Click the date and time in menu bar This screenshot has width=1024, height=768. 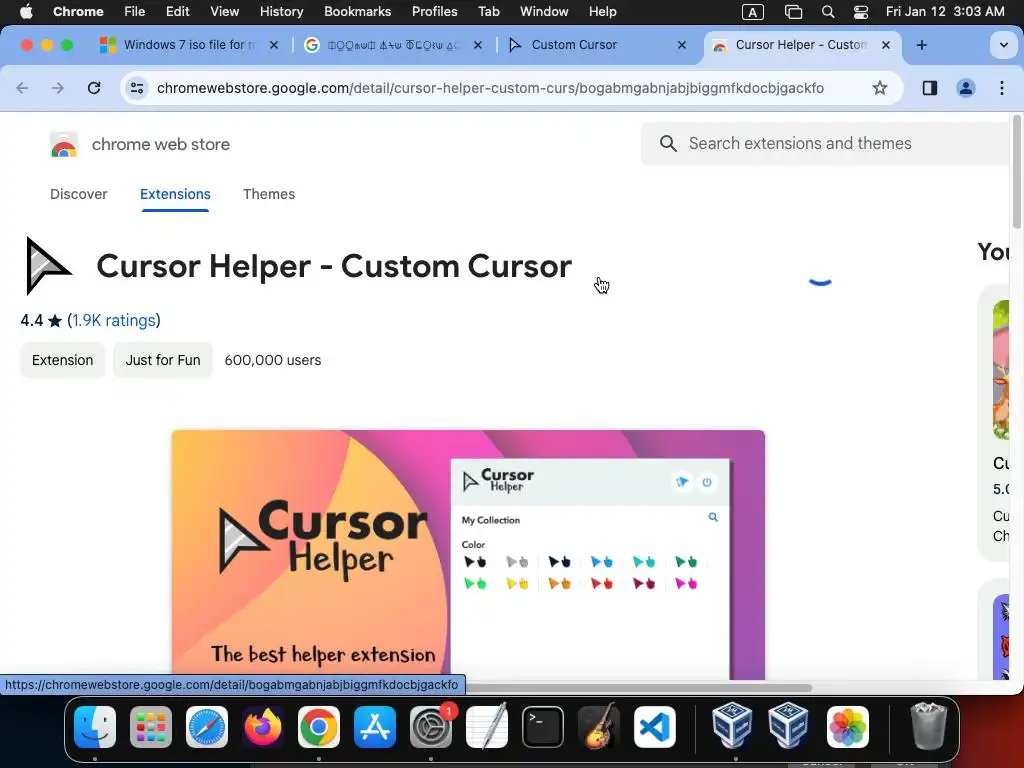coord(945,11)
